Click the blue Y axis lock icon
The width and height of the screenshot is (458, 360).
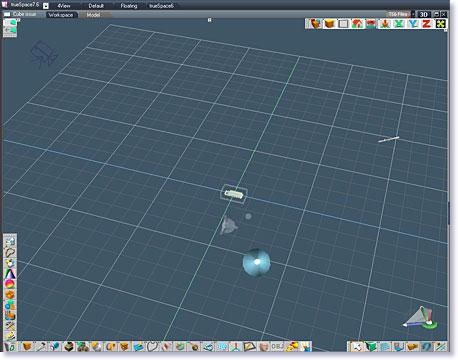pos(413,24)
